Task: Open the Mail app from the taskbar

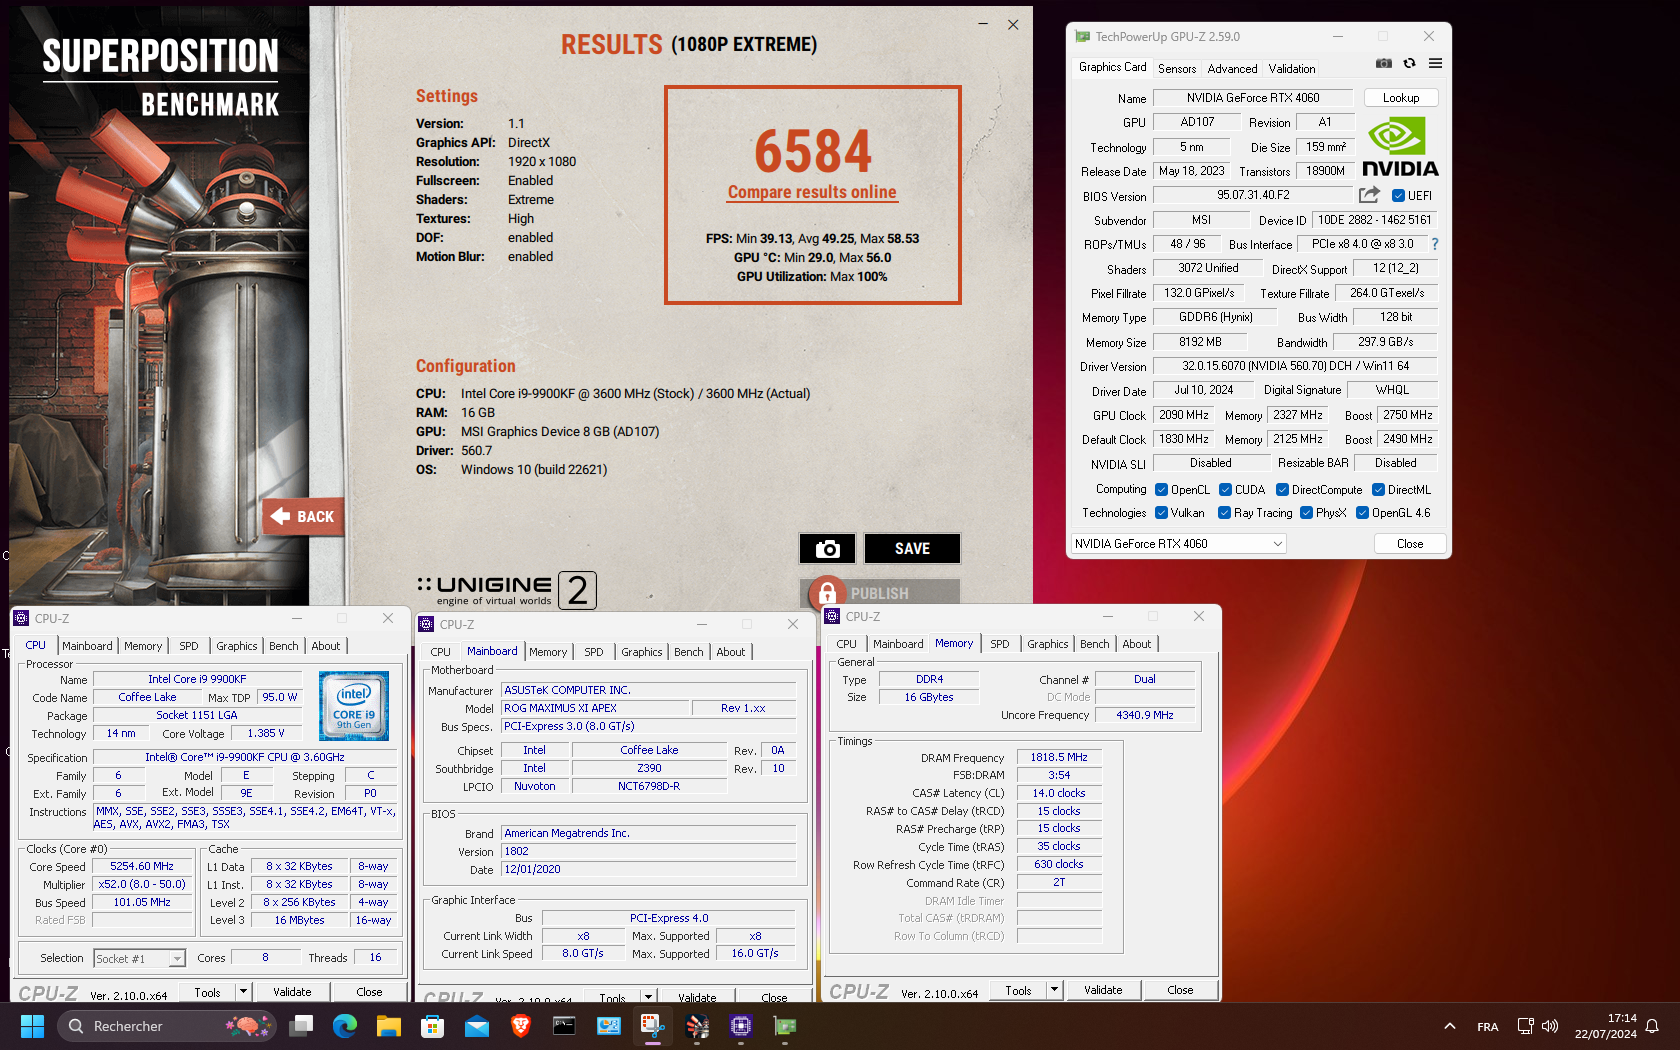Action: [x=476, y=1026]
